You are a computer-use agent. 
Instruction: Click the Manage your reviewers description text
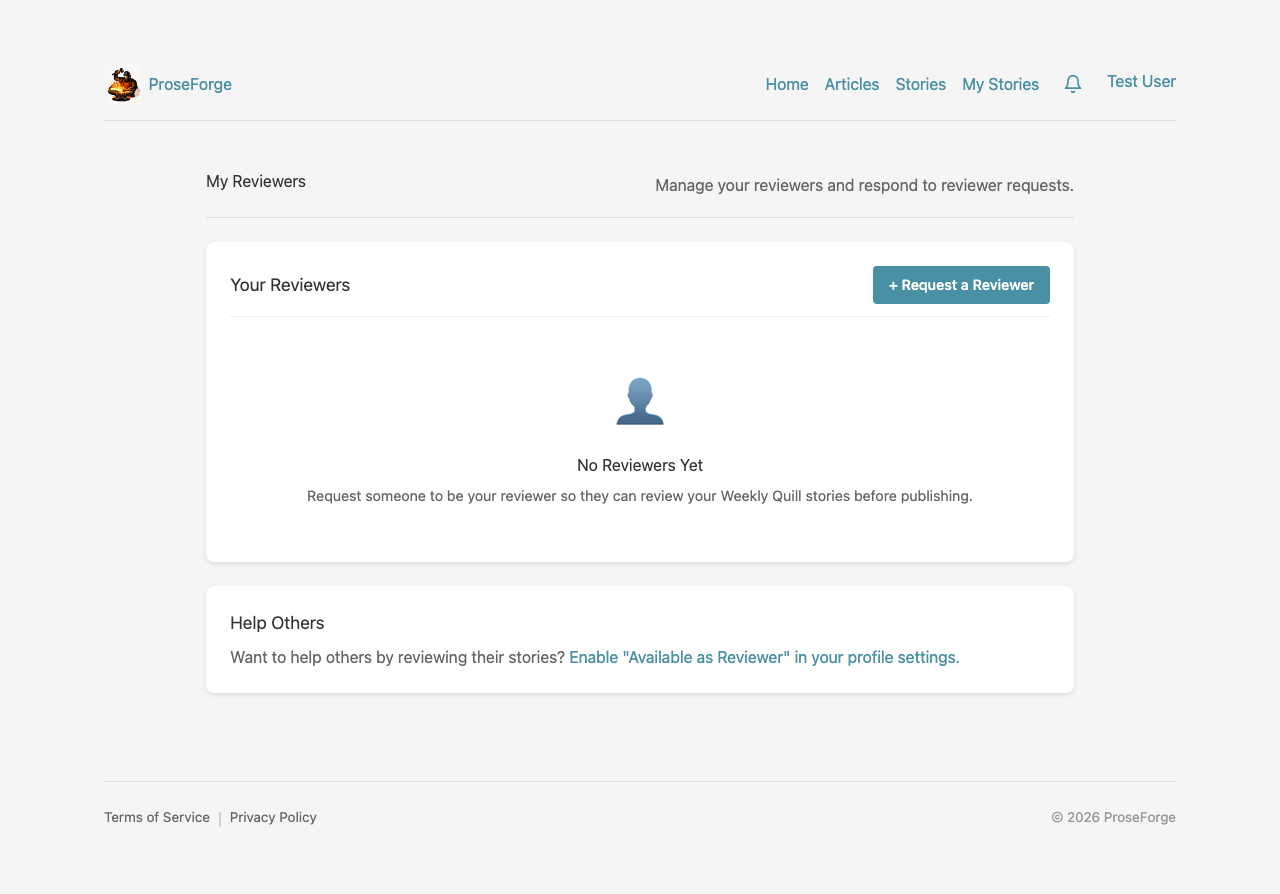click(864, 185)
